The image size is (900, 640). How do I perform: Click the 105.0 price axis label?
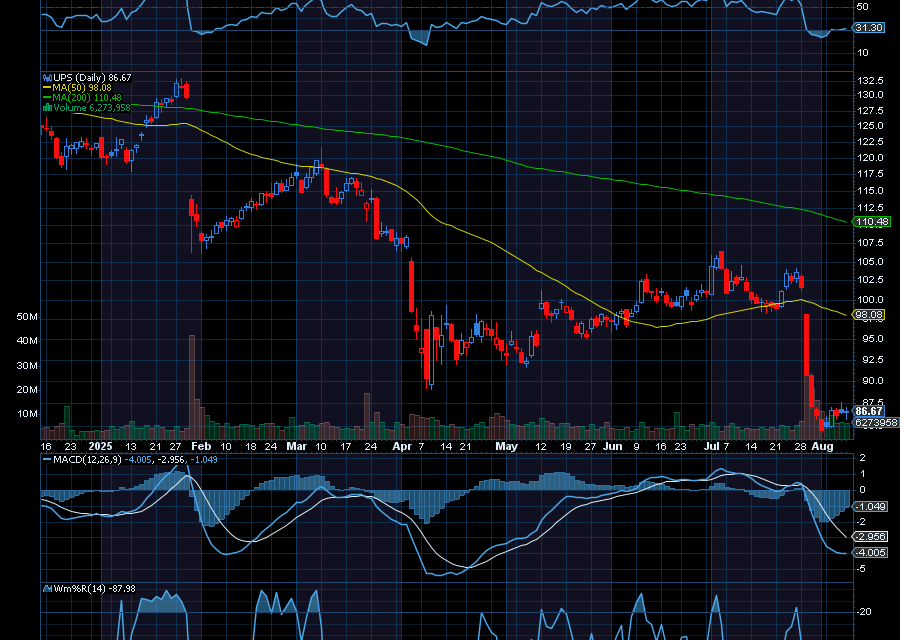[x=870, y=262]
